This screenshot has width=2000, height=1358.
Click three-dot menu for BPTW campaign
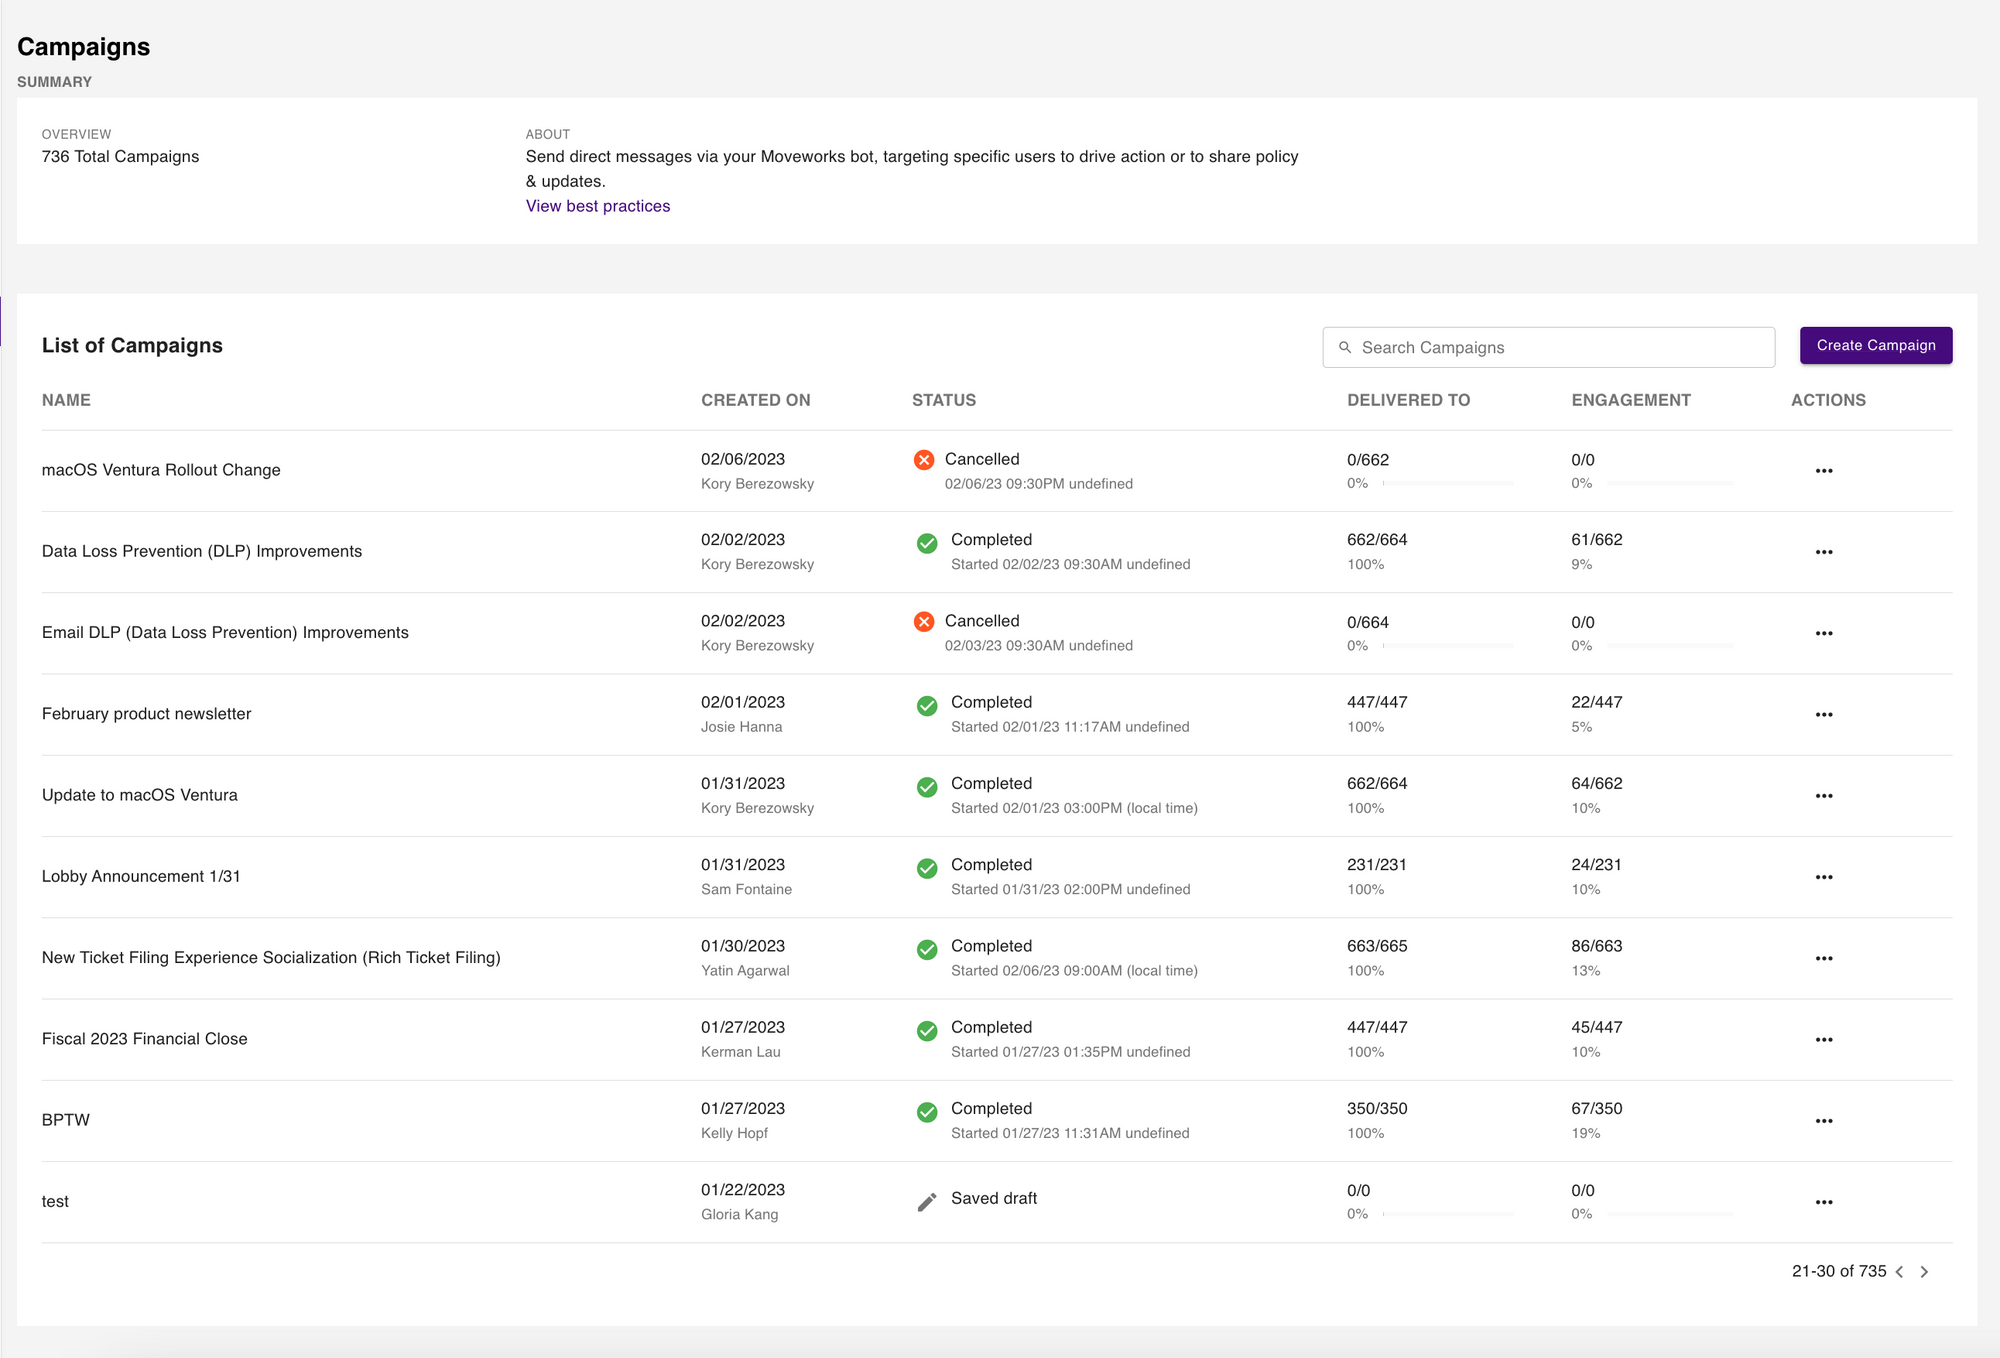tap(1823, 1121)
